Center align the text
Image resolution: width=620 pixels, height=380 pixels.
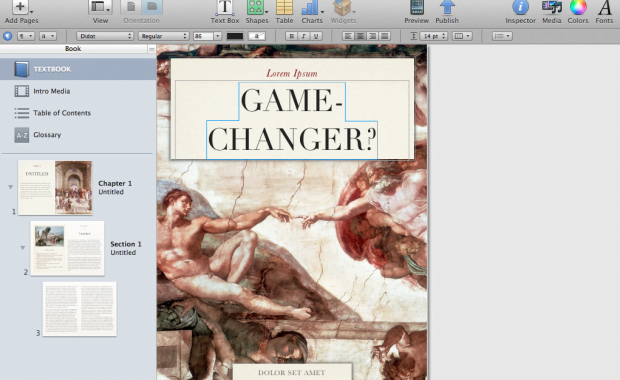pos(360,36)
